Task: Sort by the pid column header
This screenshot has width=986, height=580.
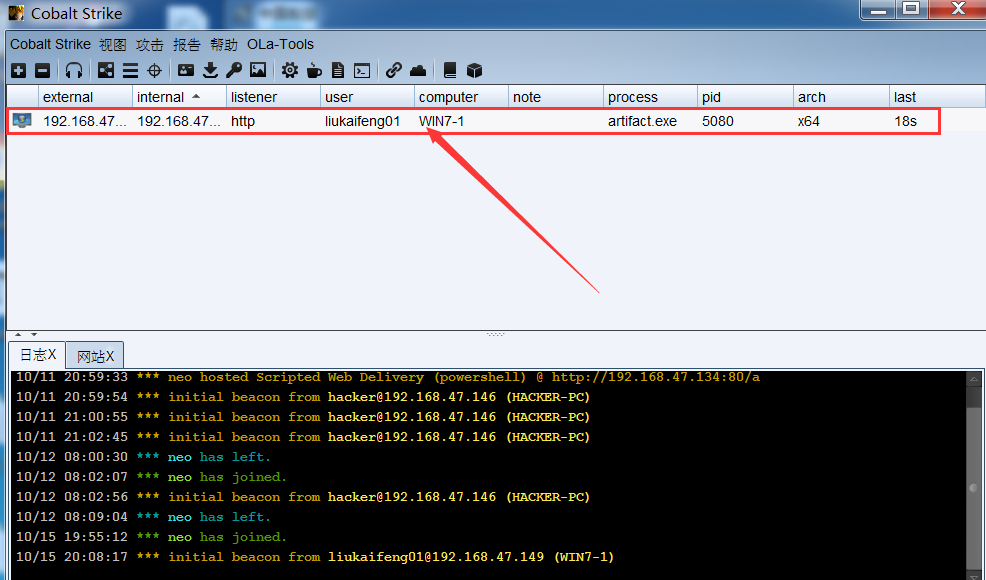Action: (745, 97)
